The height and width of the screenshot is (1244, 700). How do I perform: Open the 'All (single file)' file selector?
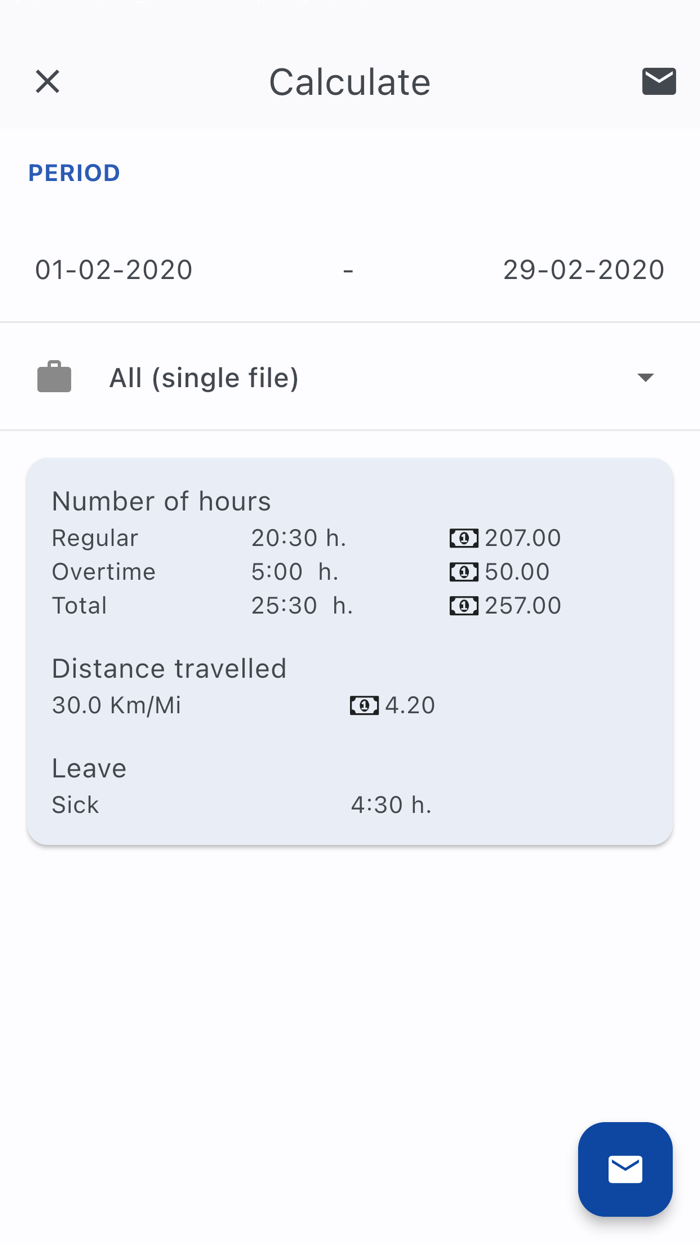click(204, 377)
